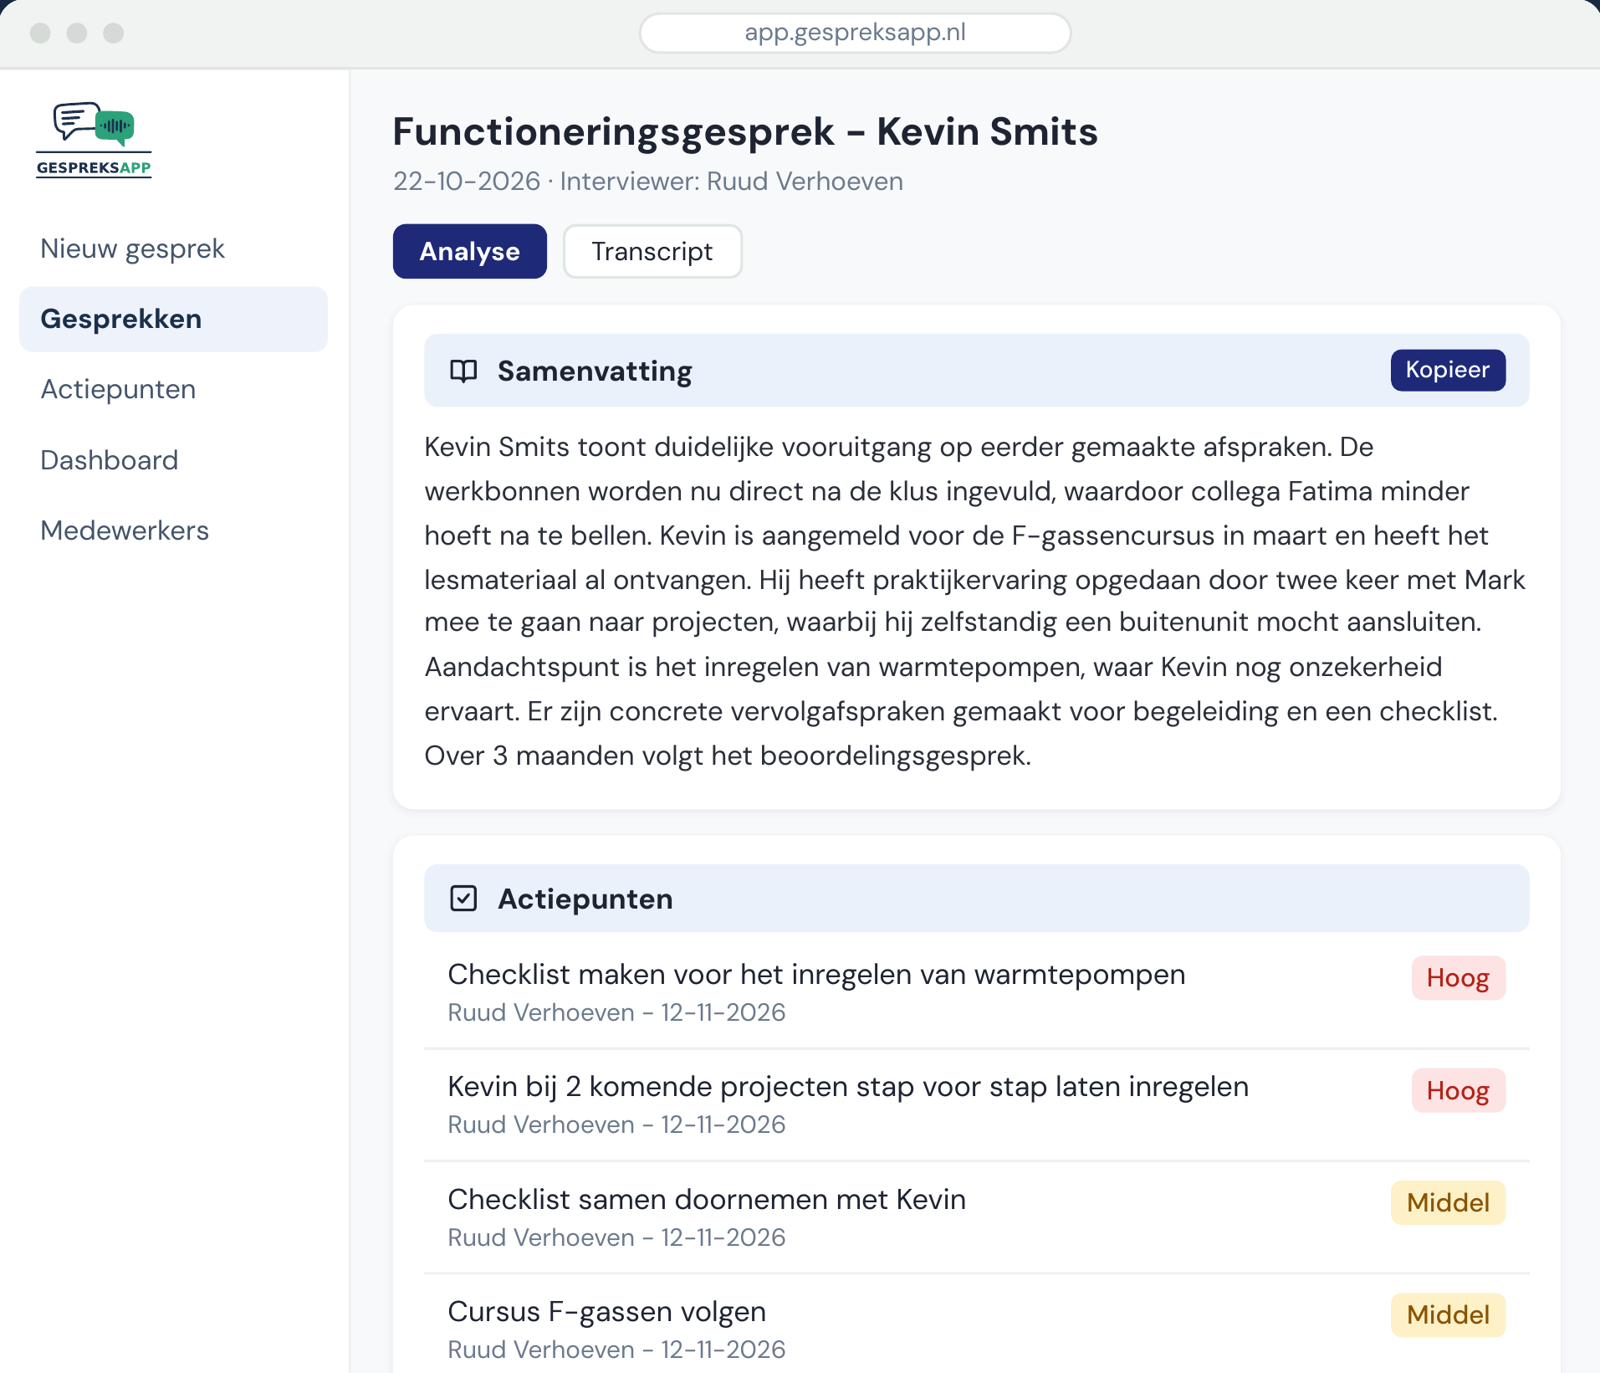Click the Samenvatting section heading
1600x1373 pixels.
tap(594, 371)
